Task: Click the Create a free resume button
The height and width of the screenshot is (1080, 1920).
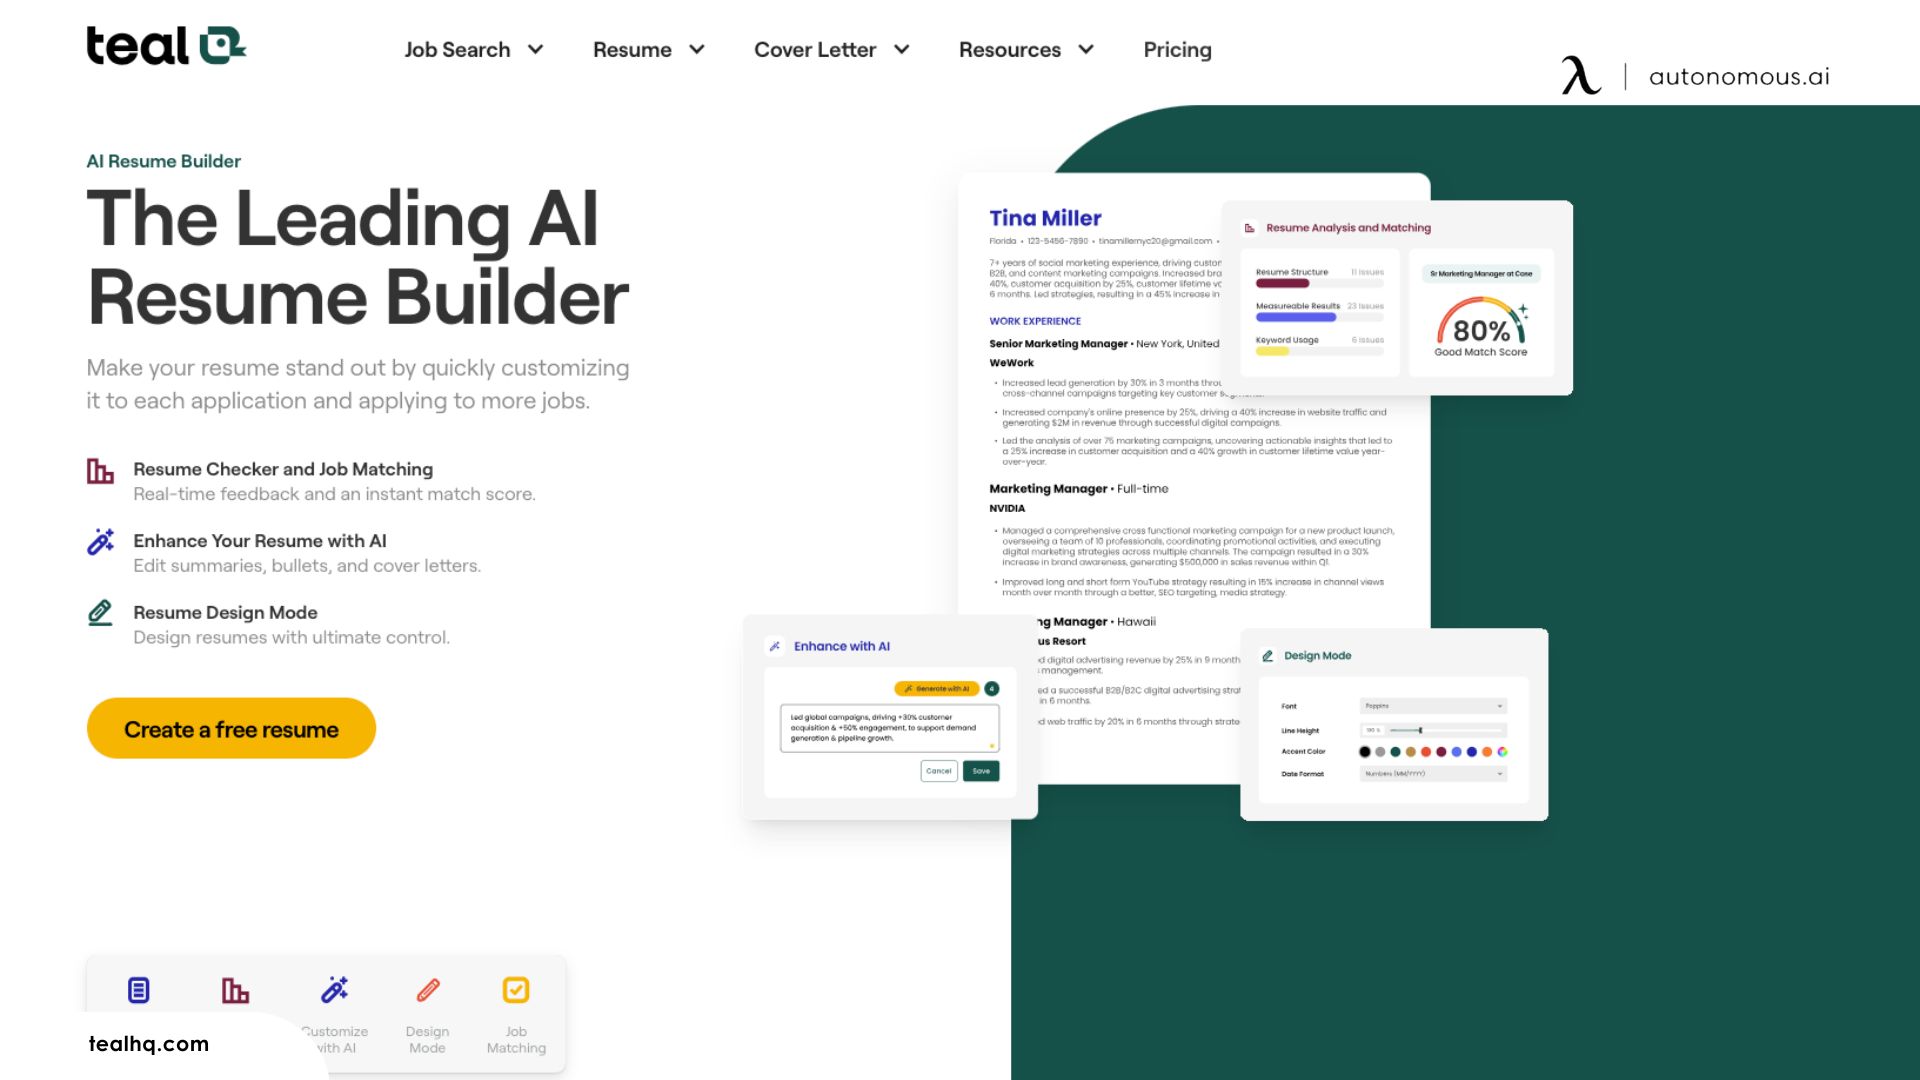Action: tap(231, 728)
